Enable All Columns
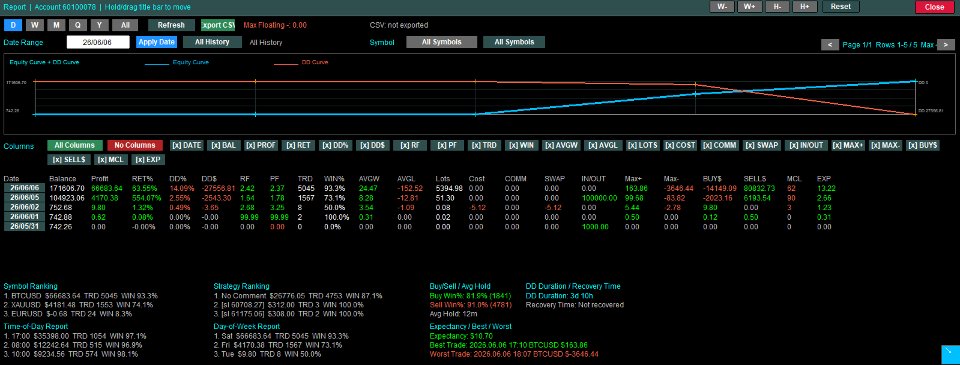 pyautogui.click(x=75, y=146)
